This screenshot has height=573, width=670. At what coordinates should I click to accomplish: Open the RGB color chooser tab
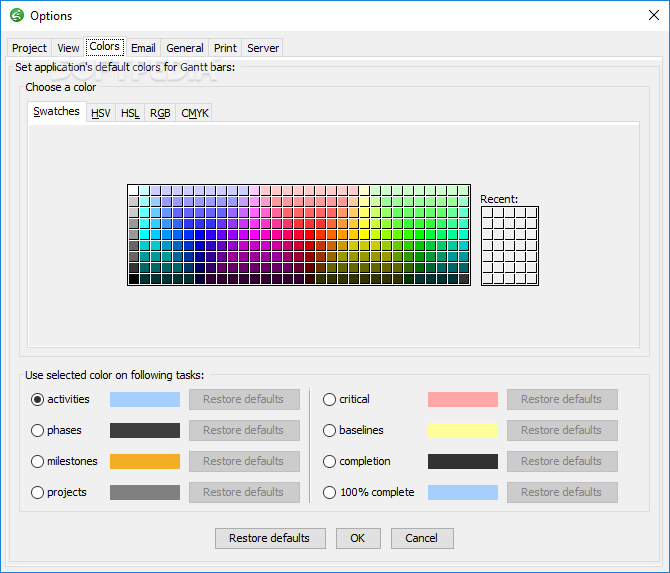160,113
